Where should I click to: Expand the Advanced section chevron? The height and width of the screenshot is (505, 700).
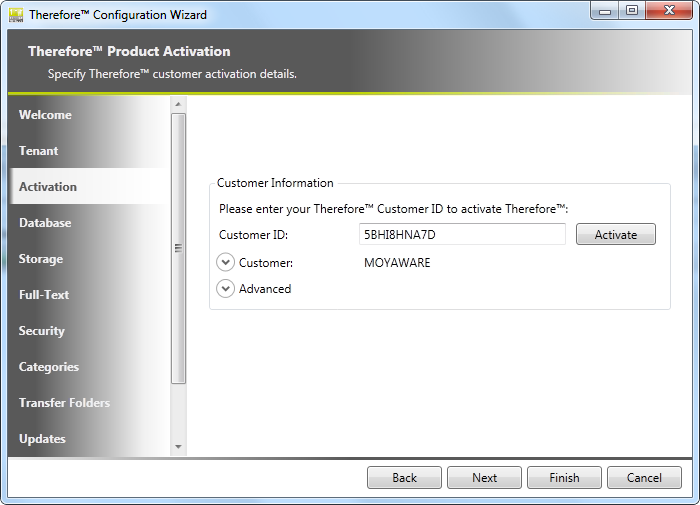[226, 289]
